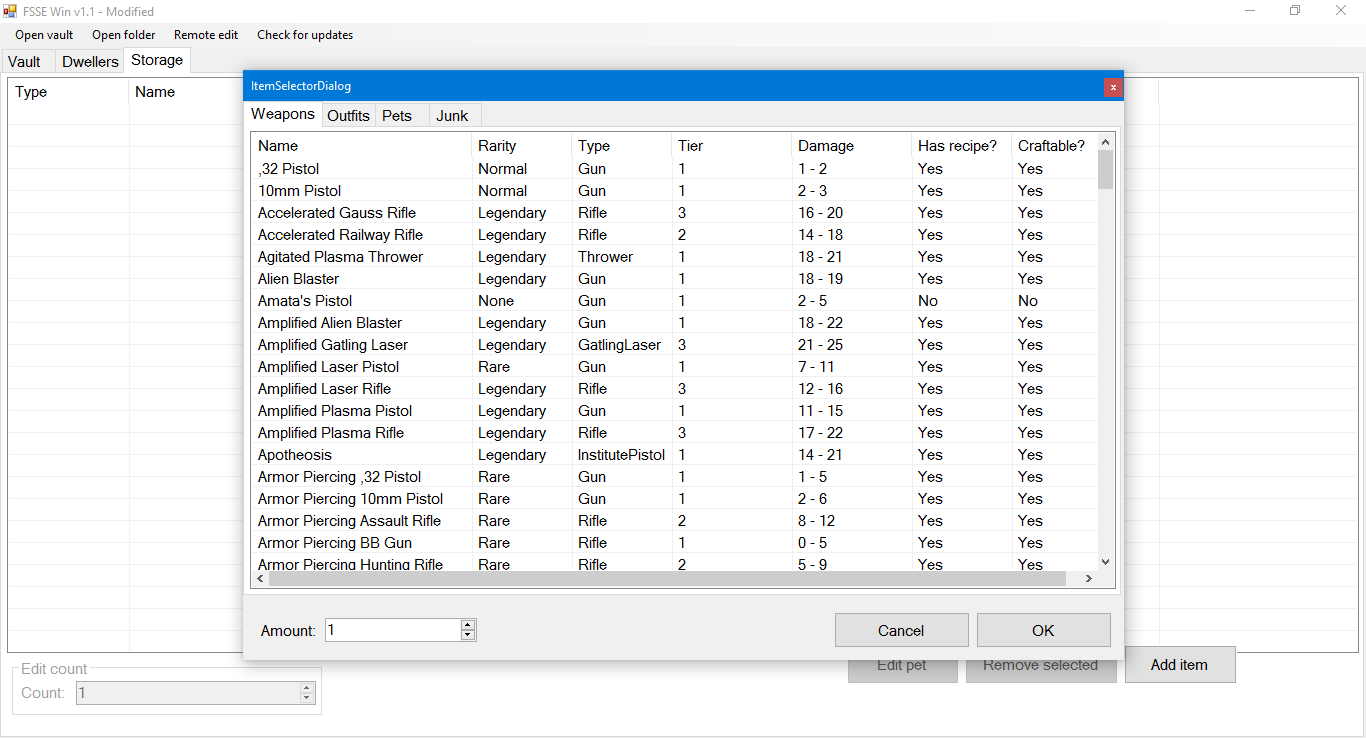Click the Thrower type cell
Image resolution: width=1366 pixels, height=738 pixels.
[605, 257]
